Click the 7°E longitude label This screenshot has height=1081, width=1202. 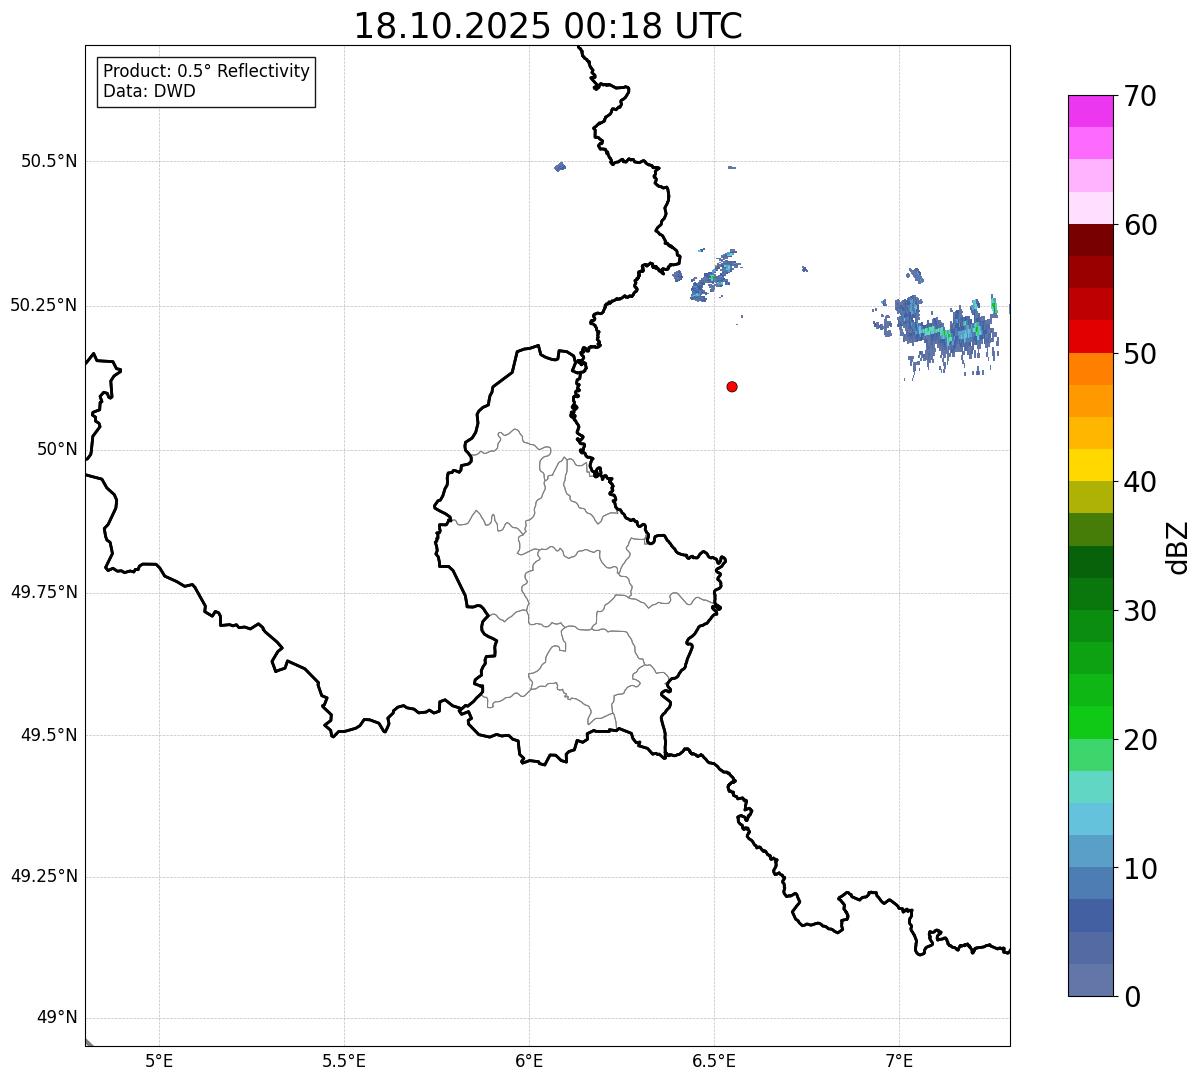[899, 1060]
